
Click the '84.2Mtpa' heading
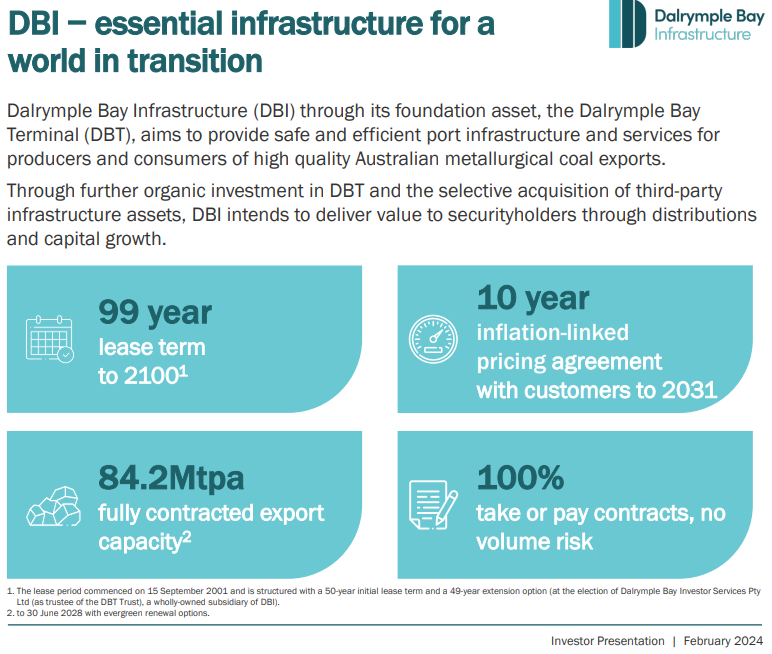pyautogui.click(x=171, y=478)
